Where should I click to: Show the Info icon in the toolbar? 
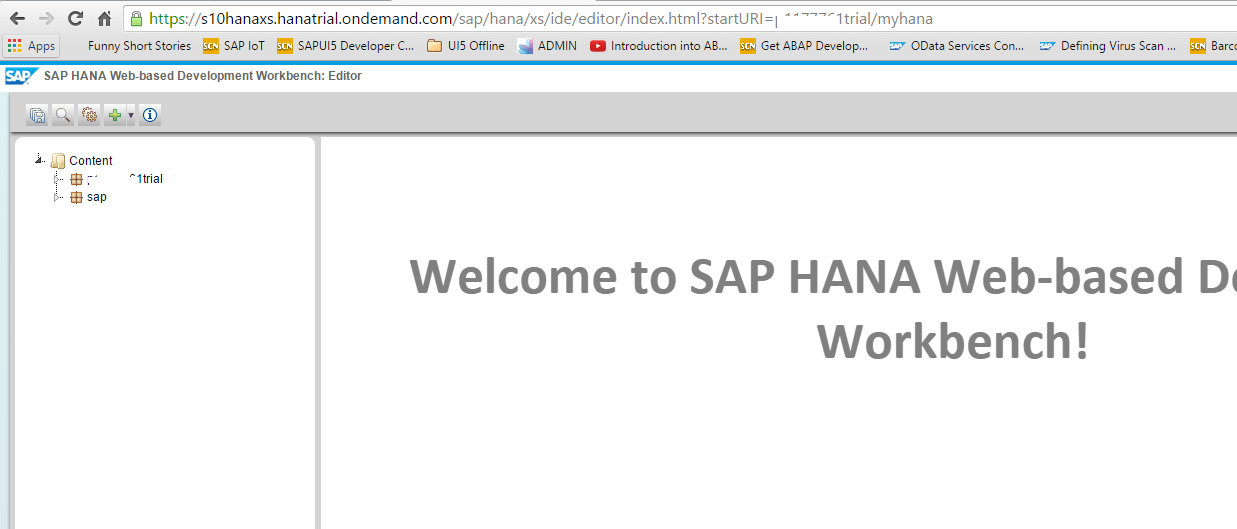pos(150,115)
